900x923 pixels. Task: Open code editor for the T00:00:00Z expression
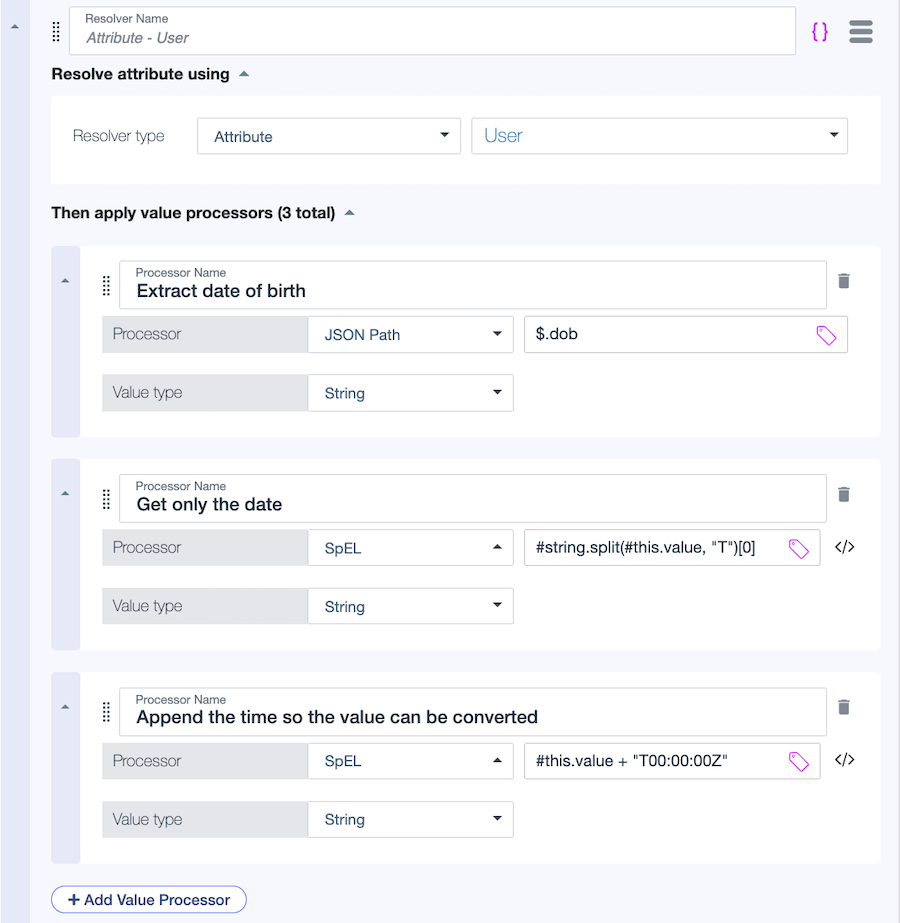coord(845,760)
